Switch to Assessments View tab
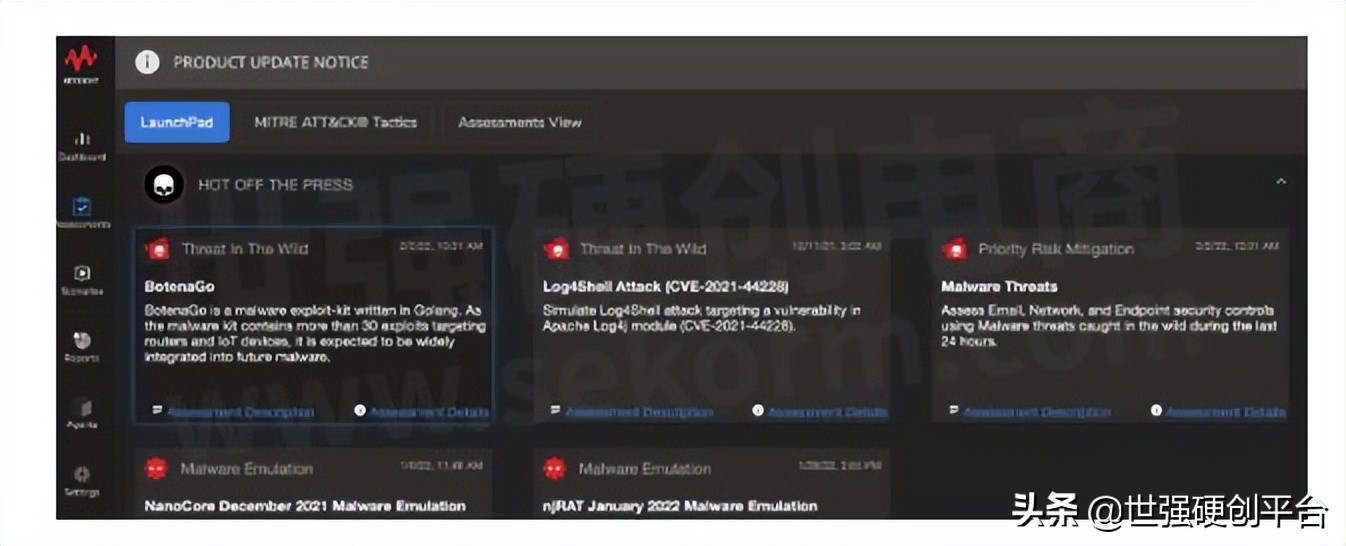Viewport: 1346px width, 546px height. pyautogui.click(x=519, y=122)
